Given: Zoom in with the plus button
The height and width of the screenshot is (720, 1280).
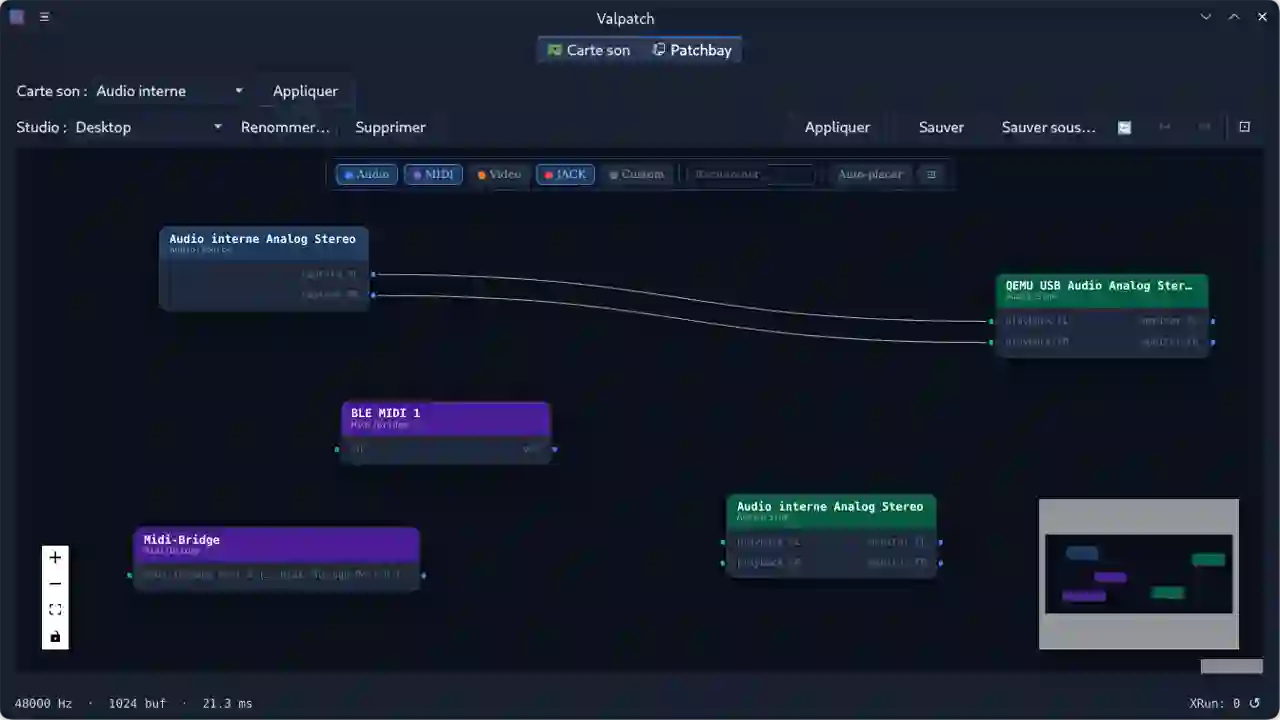Looking at the screenshot, I should [x=55, y=558].
